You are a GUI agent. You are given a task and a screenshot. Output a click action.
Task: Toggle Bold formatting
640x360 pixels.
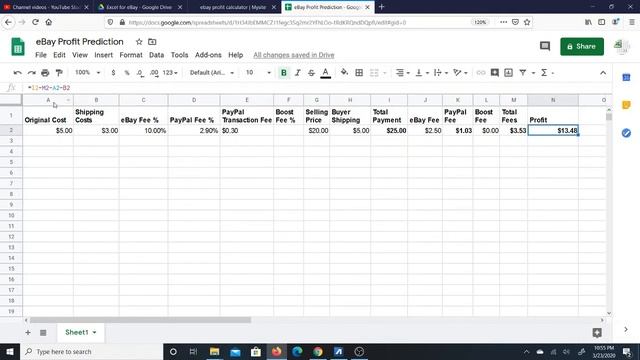284,73
